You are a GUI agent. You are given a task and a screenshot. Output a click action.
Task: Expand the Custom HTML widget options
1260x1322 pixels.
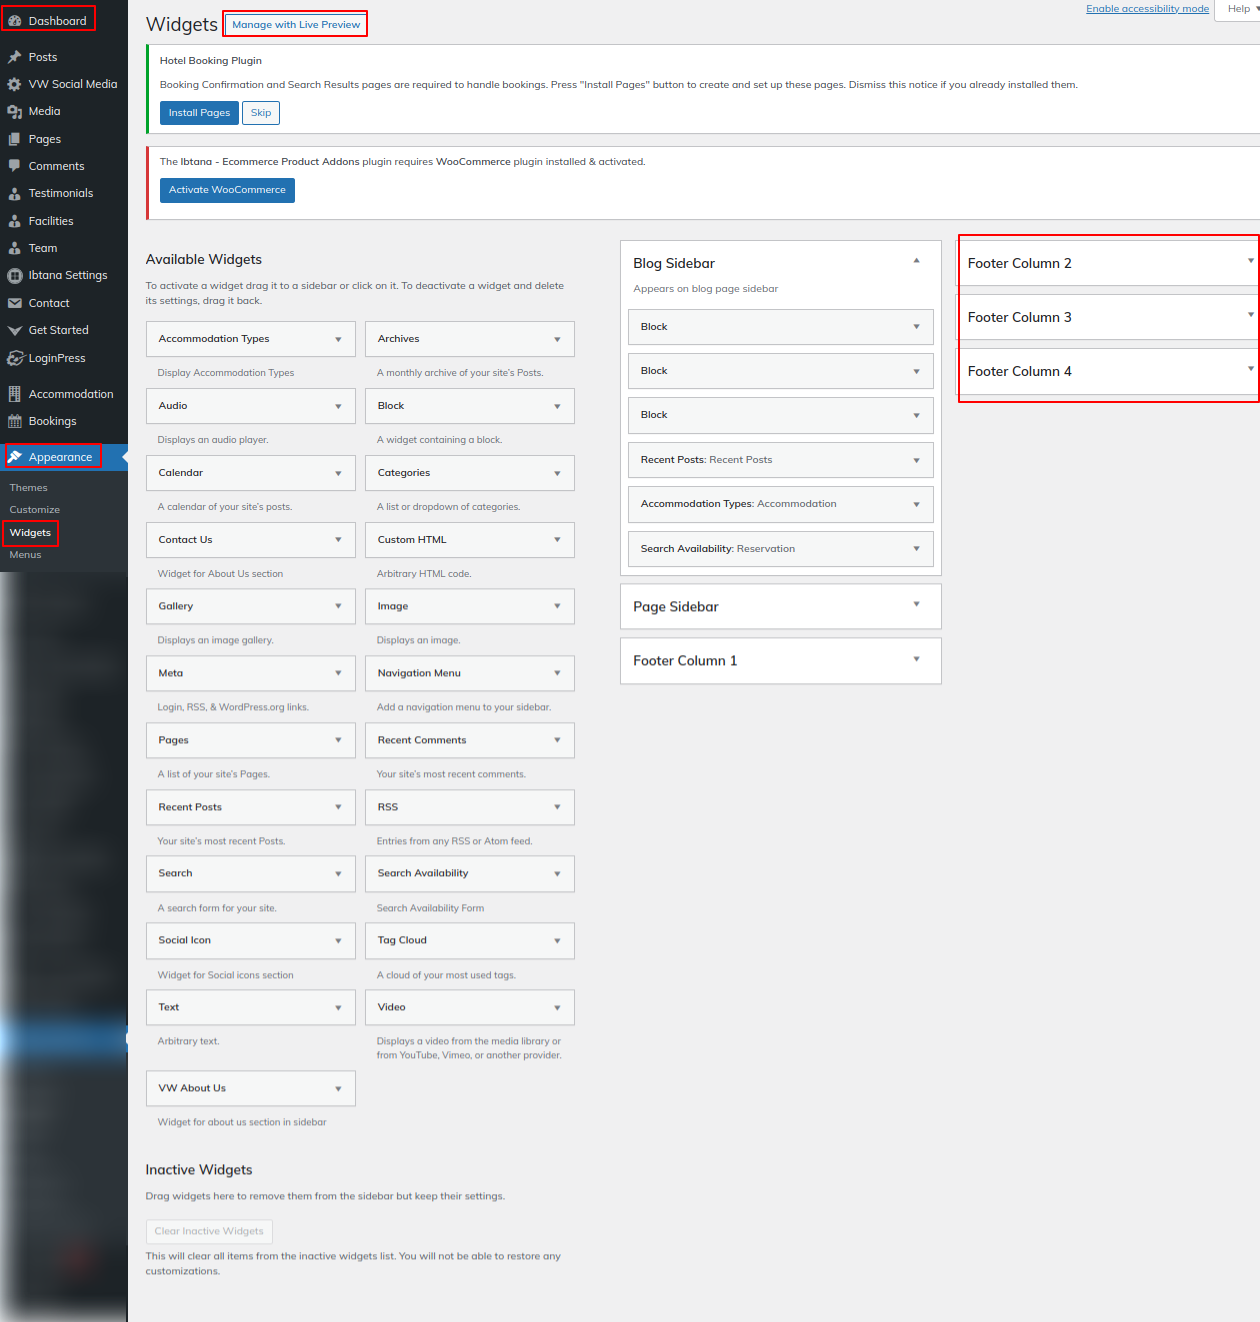pyautogui.click(x=557, y=540)
